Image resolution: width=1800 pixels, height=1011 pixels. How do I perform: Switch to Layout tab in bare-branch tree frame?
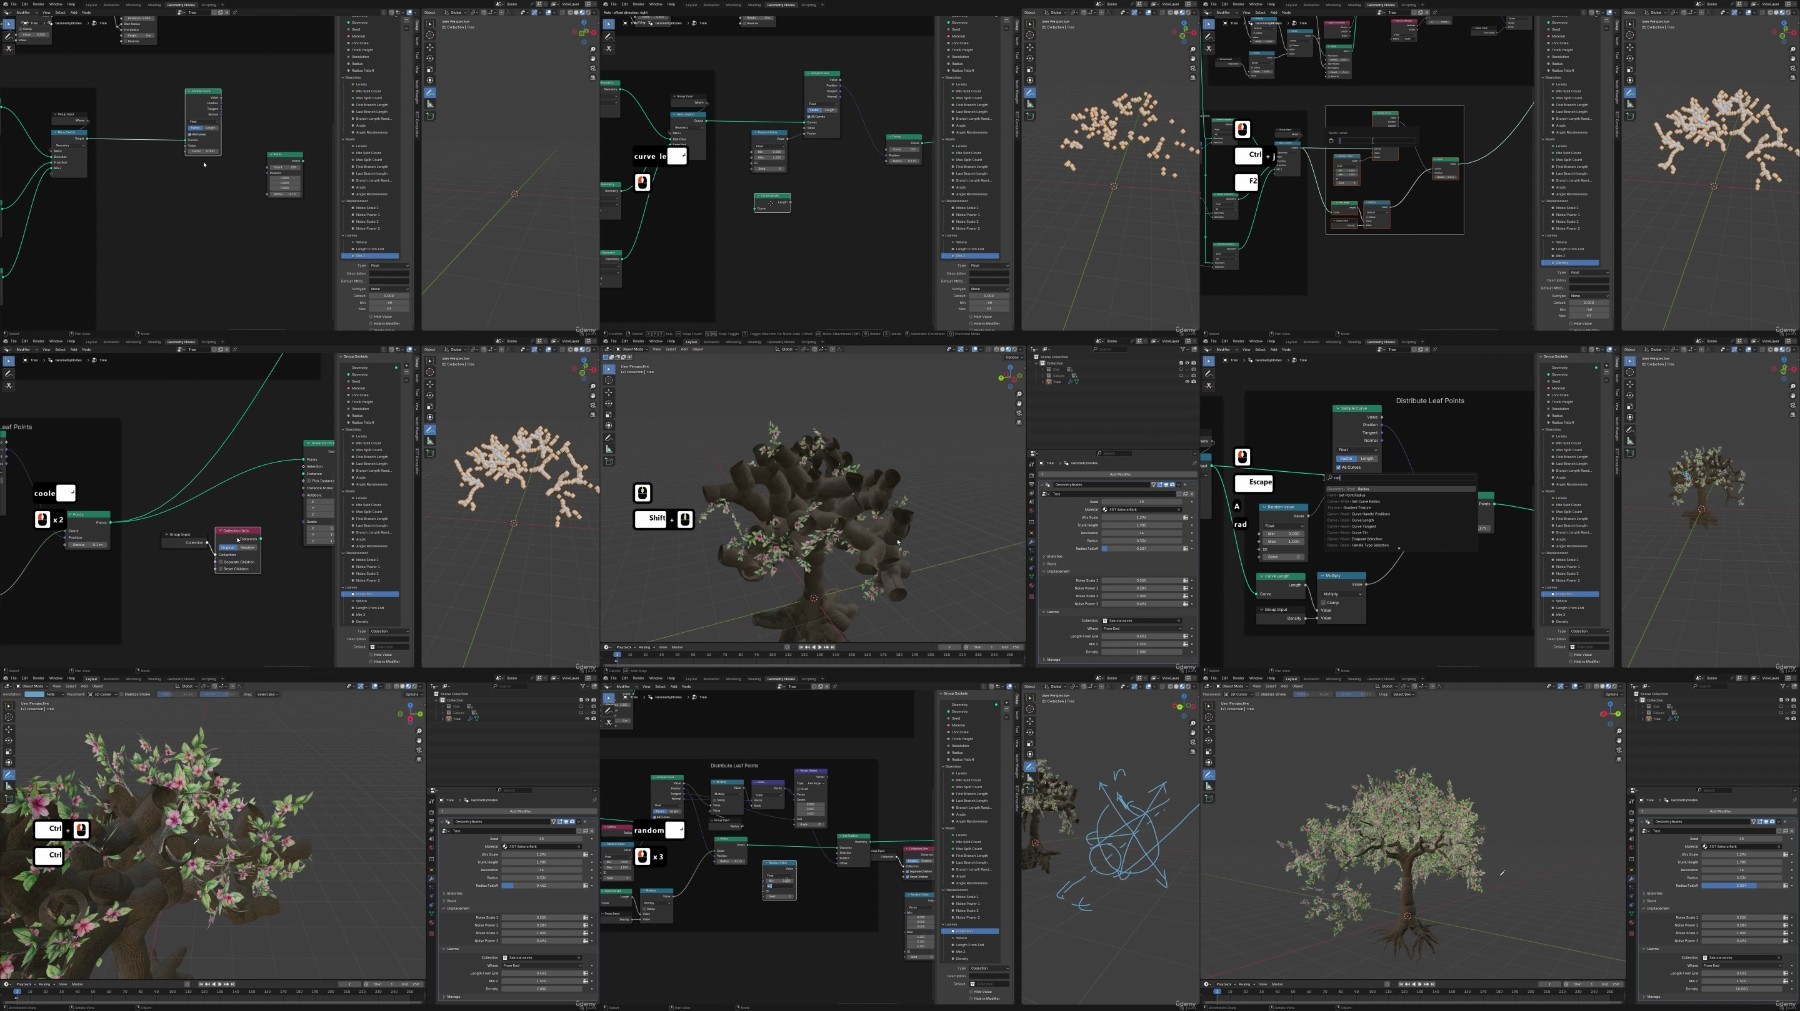pos(691,341)
